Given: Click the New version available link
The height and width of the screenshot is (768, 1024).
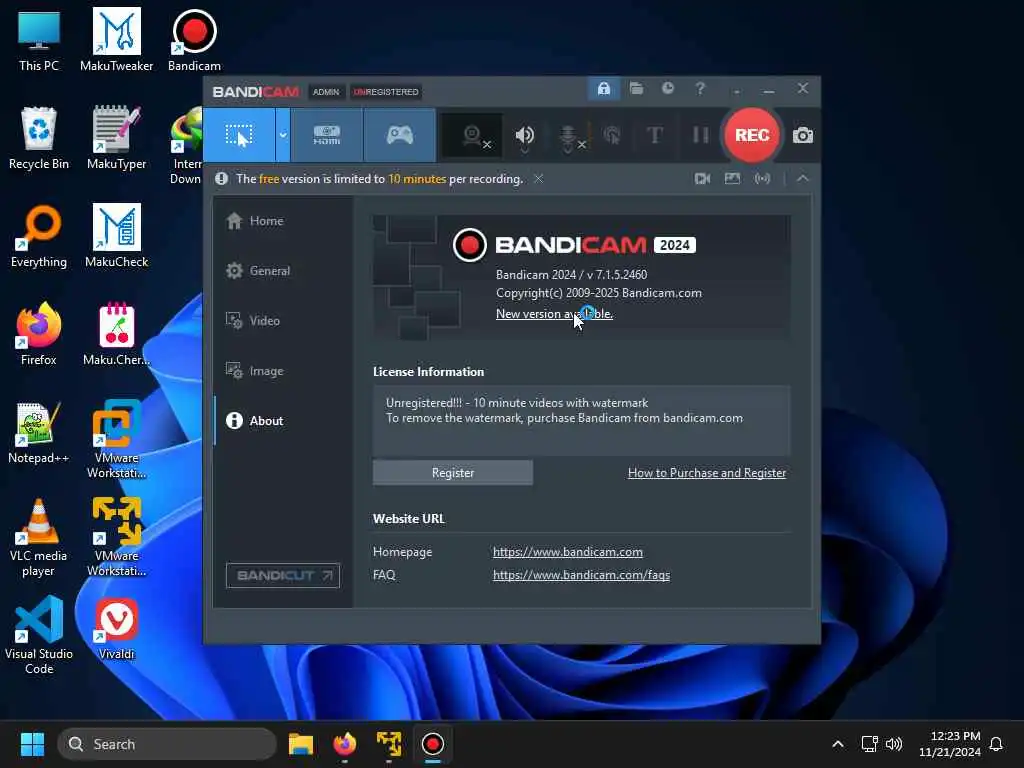Looking at the screenshot, I should [x=554, y=313].
